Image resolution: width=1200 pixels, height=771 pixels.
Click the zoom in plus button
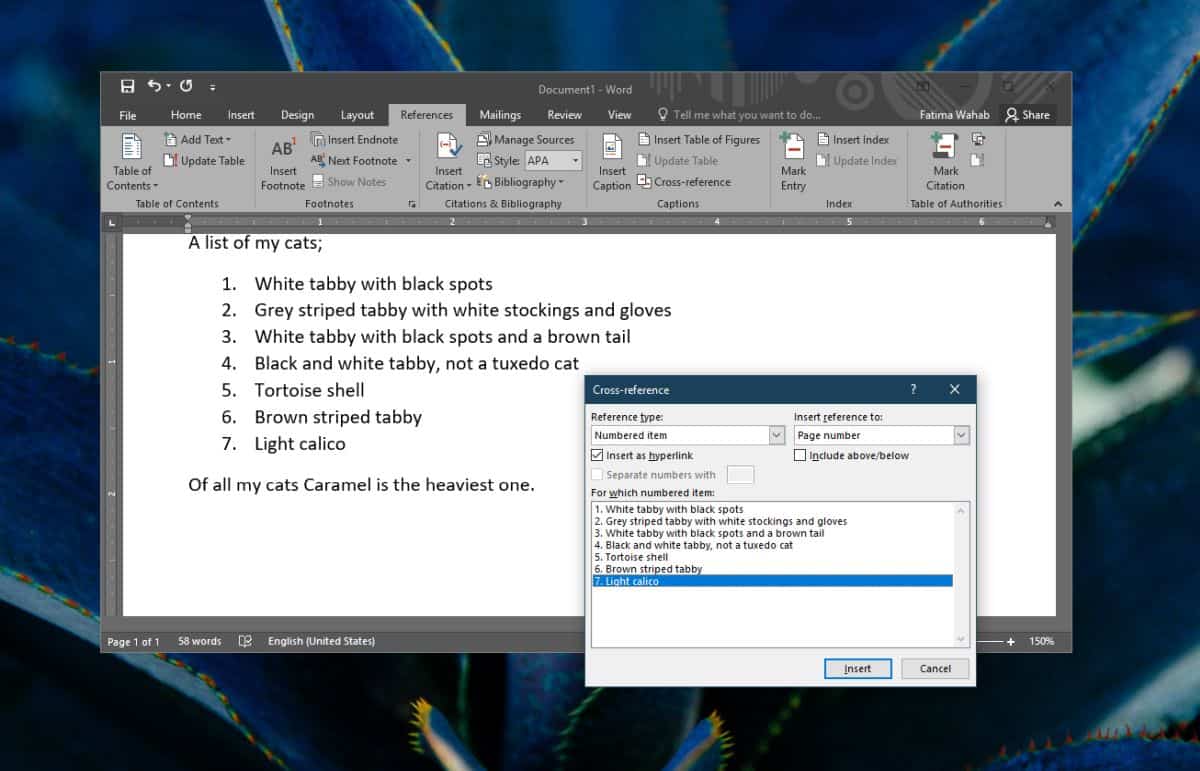[1011, 642]
